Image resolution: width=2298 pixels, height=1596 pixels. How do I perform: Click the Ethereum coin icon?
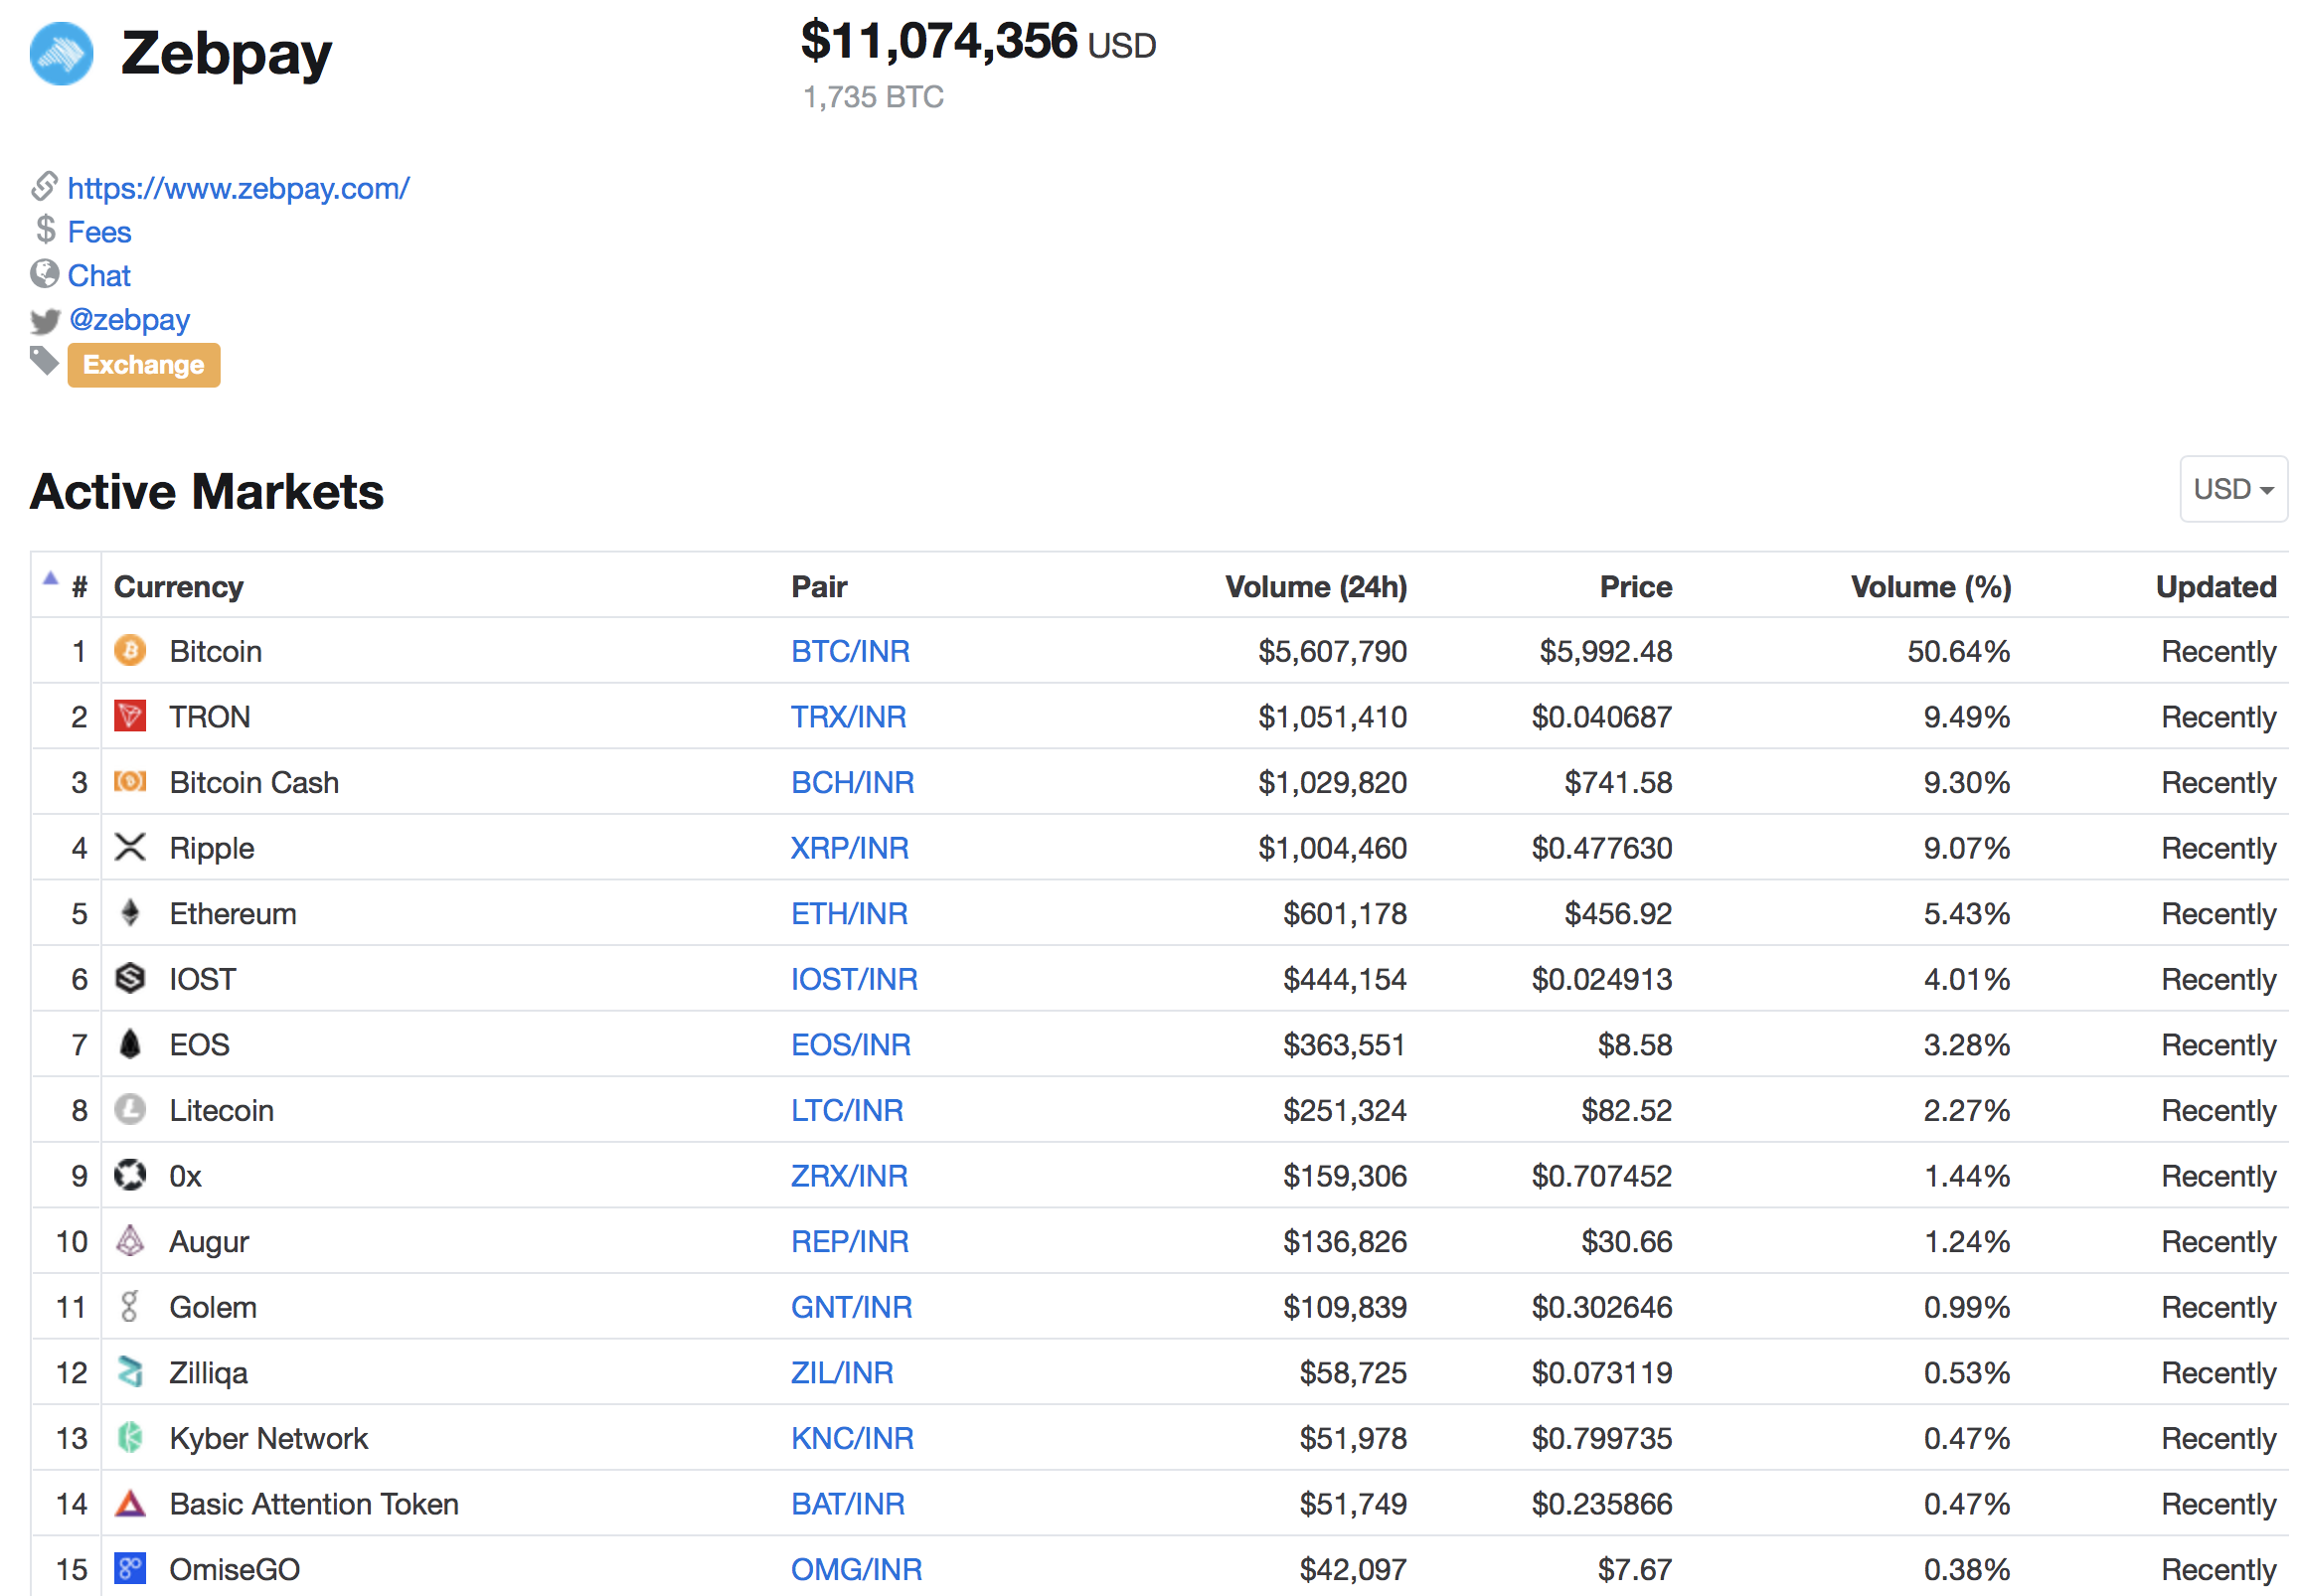click(x=130, y=913)
